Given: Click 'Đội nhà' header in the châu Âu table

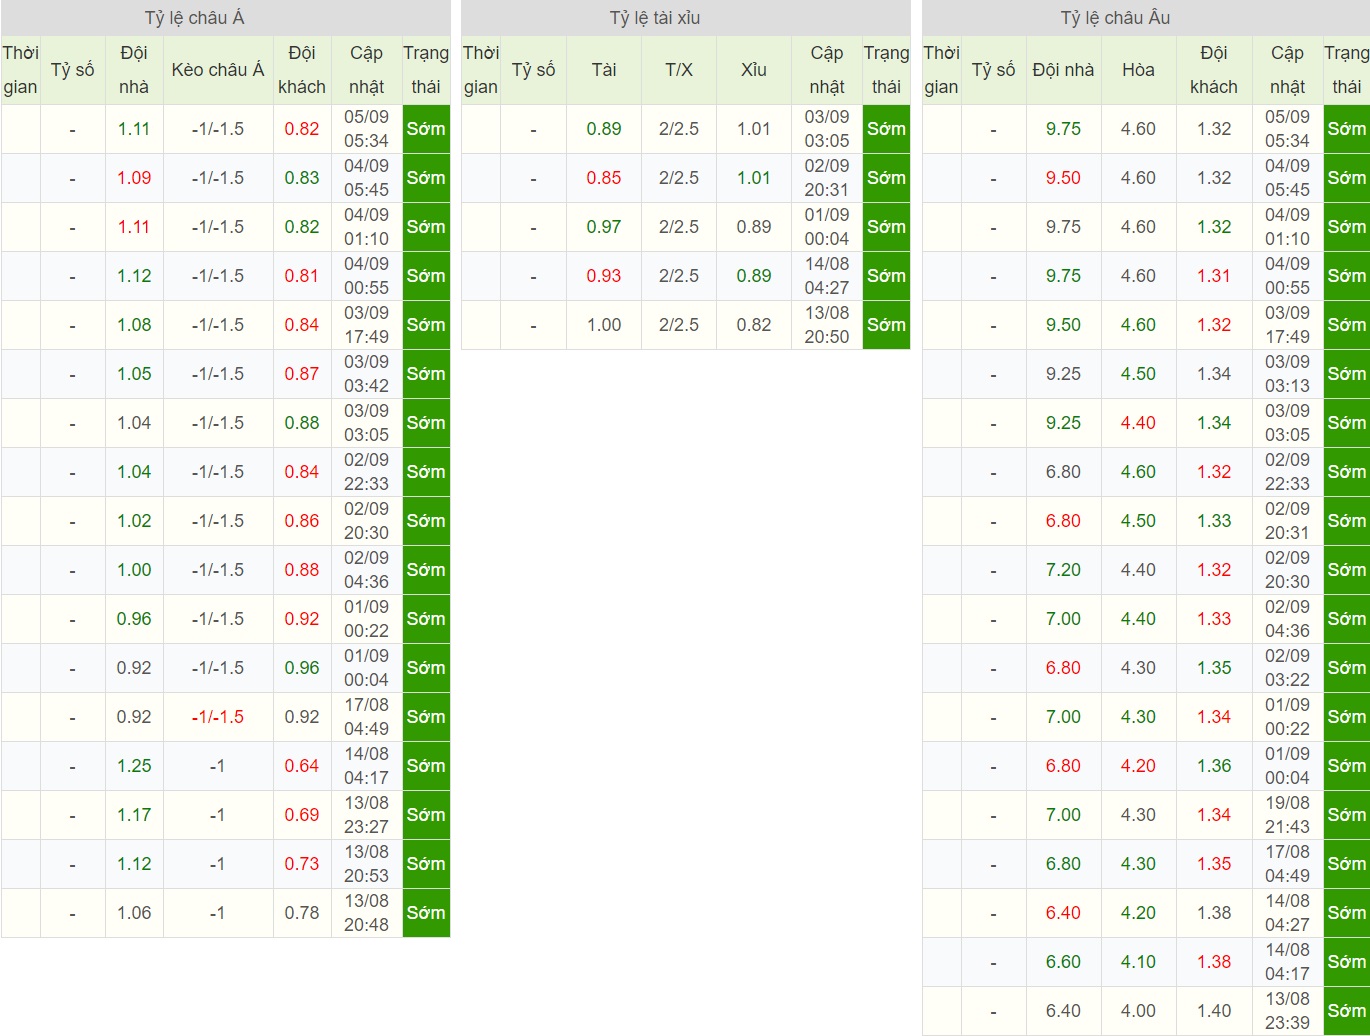Looking at the screenshot, I should click(x=1063, y=70).
